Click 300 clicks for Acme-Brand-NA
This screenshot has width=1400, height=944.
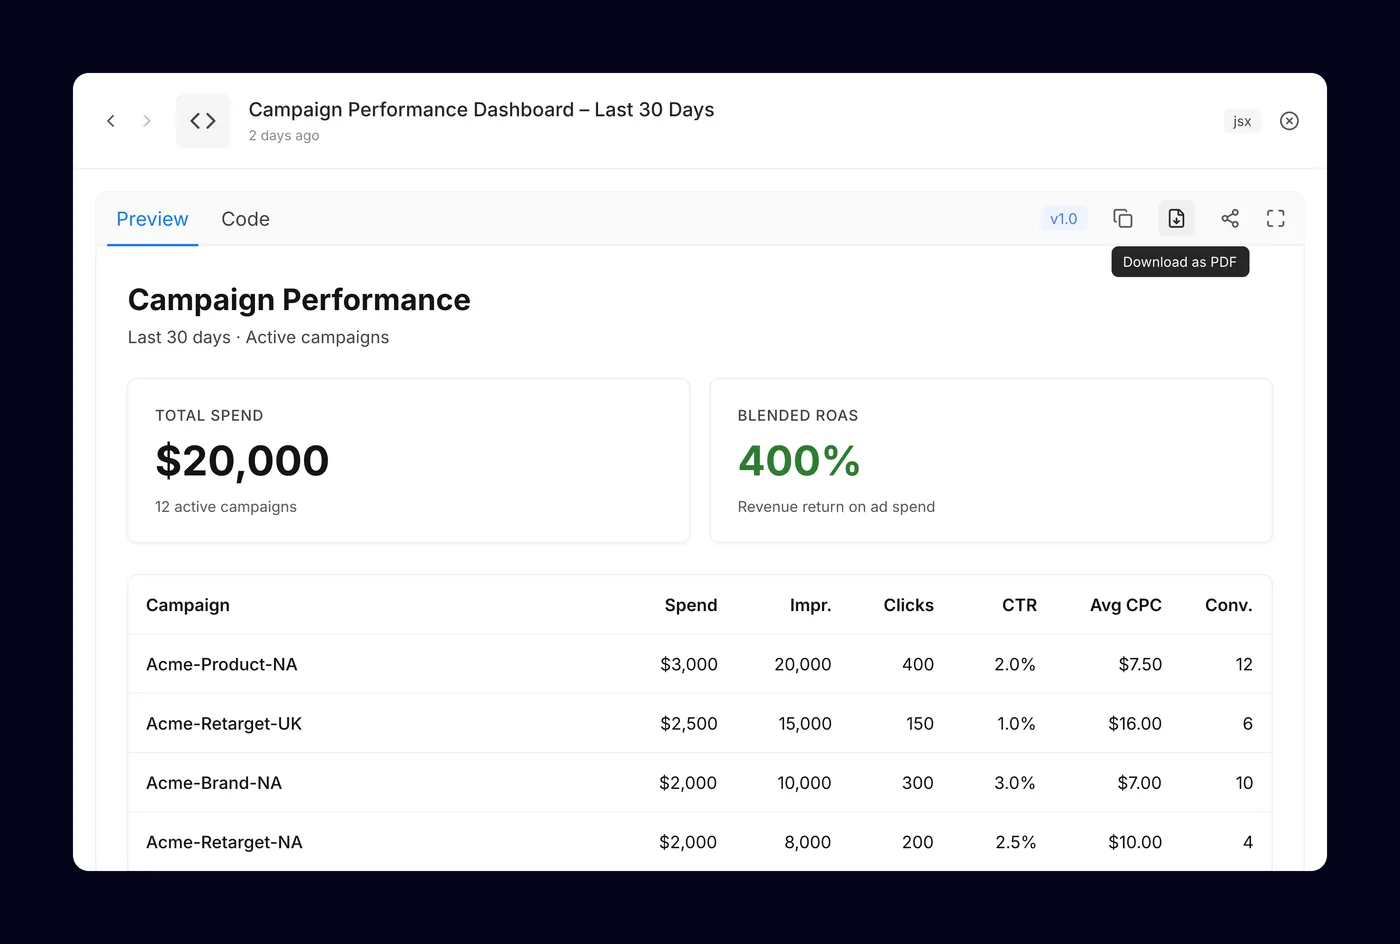point(918,783)
